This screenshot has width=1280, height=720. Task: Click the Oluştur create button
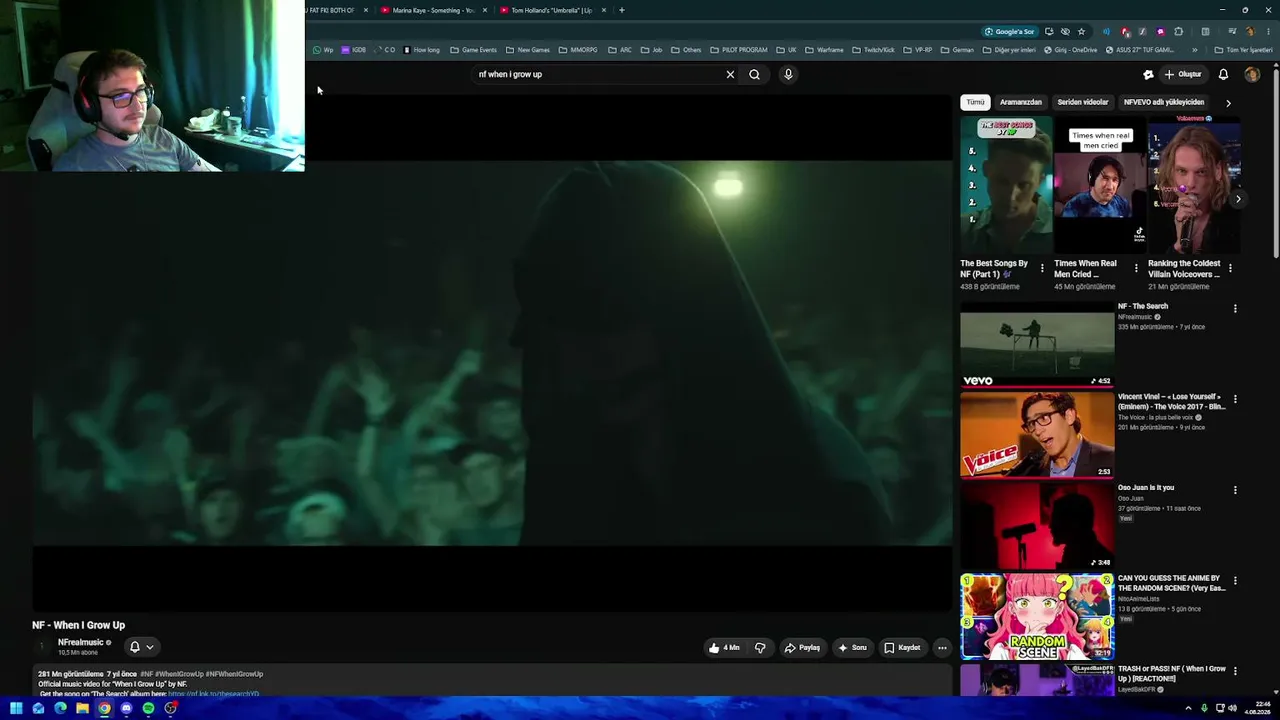[1182, 74]
